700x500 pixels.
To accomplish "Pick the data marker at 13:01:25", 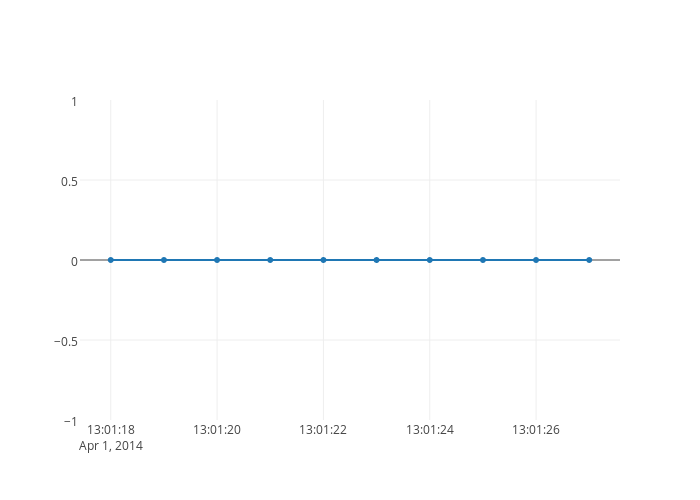I will [483, 260].
